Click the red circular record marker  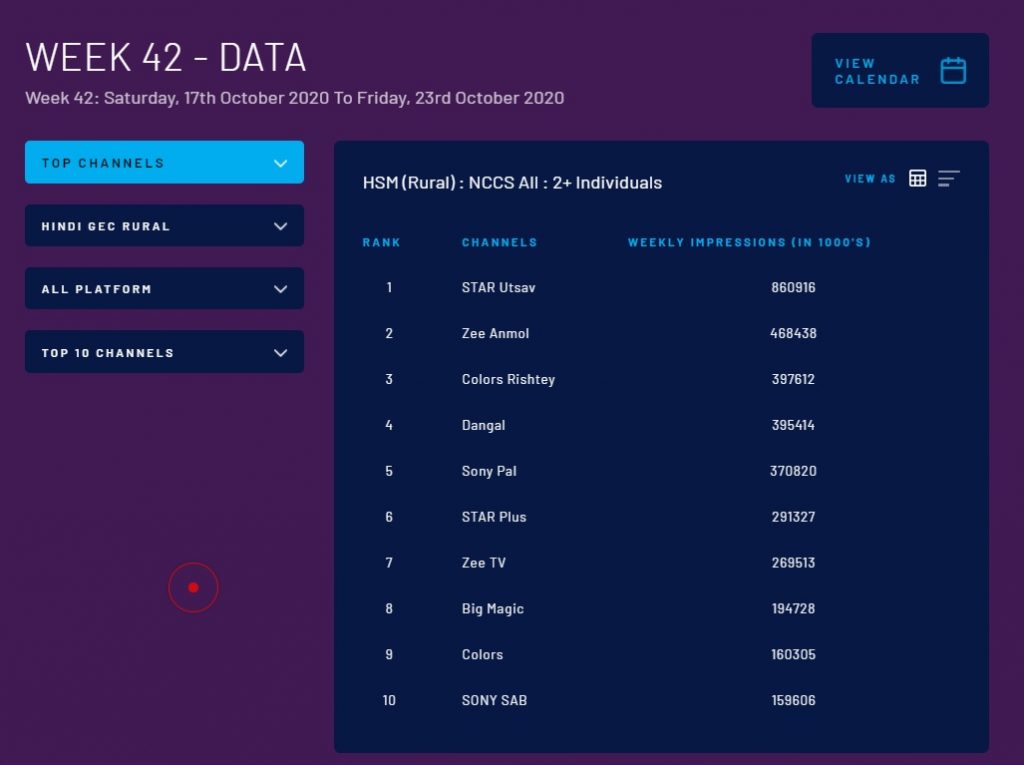click(x=193, y=587)
